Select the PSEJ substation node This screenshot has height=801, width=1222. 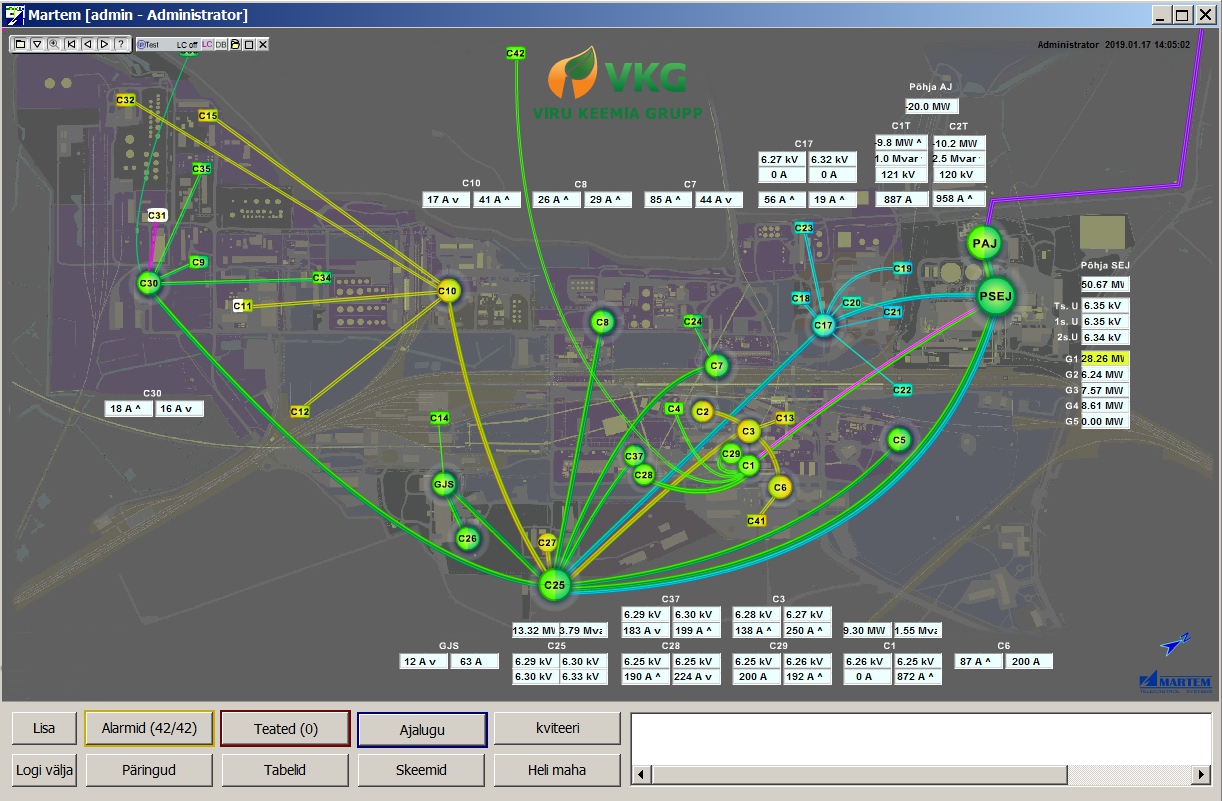[995, 296]
